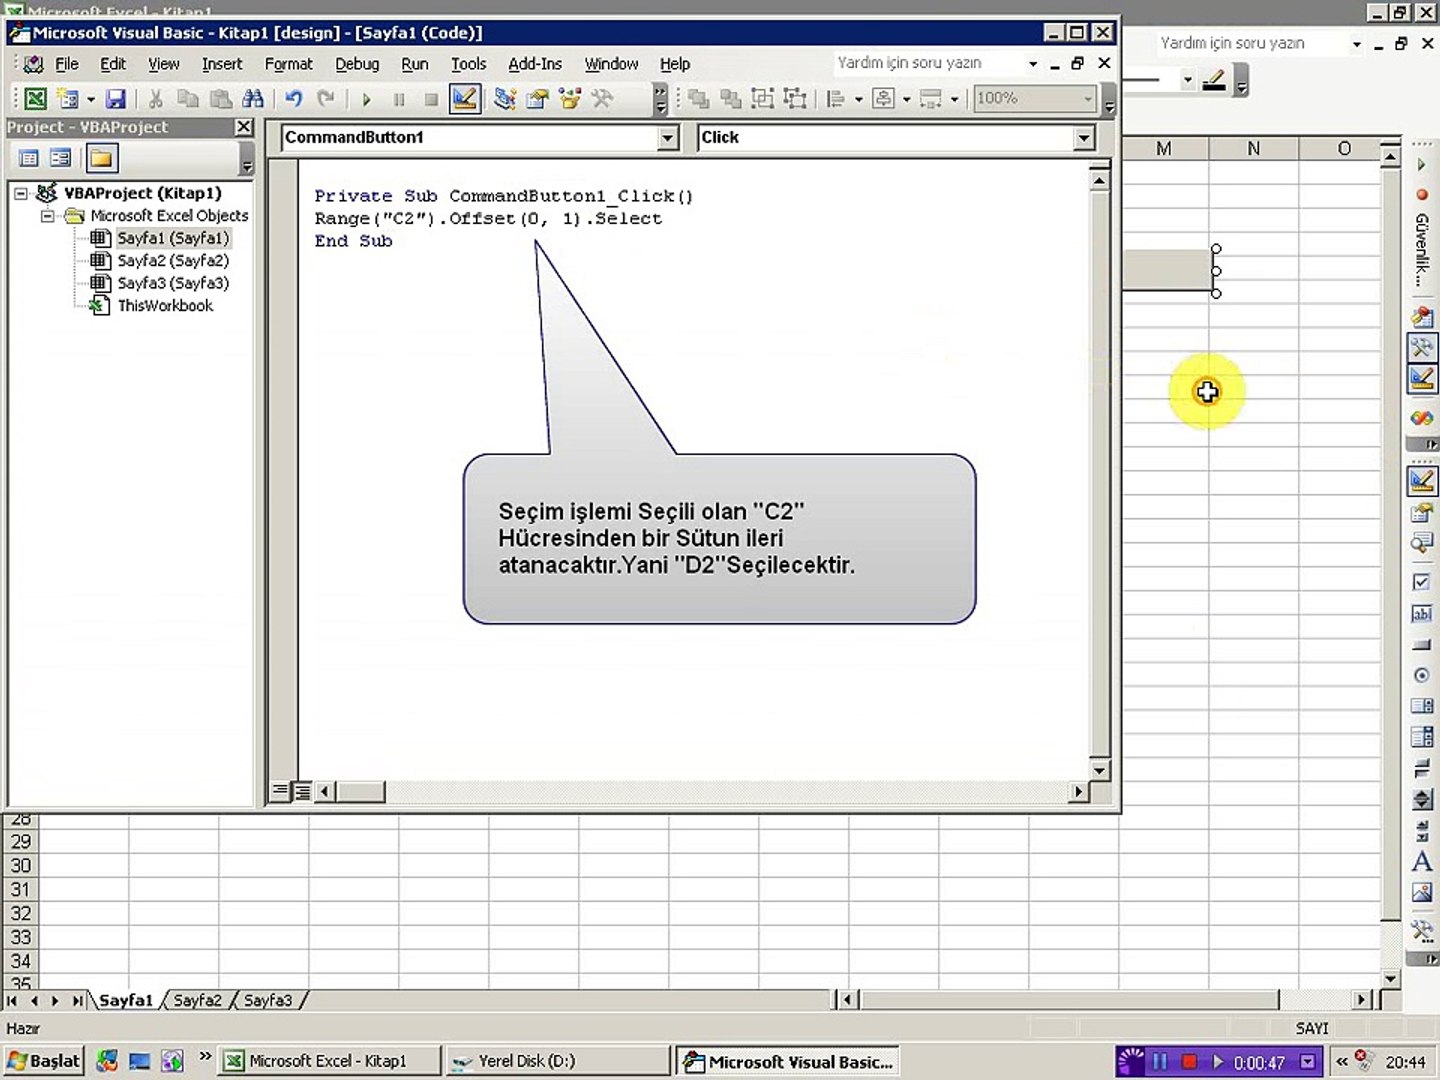Select Sayfa3 (Sayfa3) in the project tree
The image size is (1440, 1080).
tap(173, 283)
